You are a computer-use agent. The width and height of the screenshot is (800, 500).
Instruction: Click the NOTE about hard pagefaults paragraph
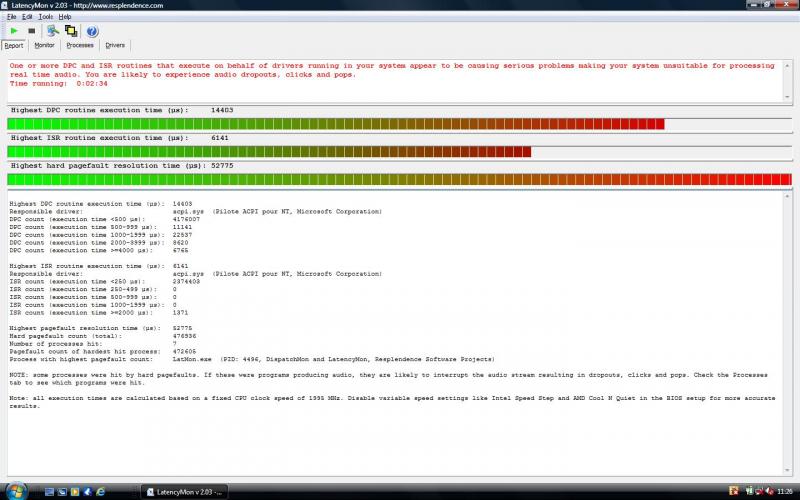pyautogui.click(x=389, y=379)
